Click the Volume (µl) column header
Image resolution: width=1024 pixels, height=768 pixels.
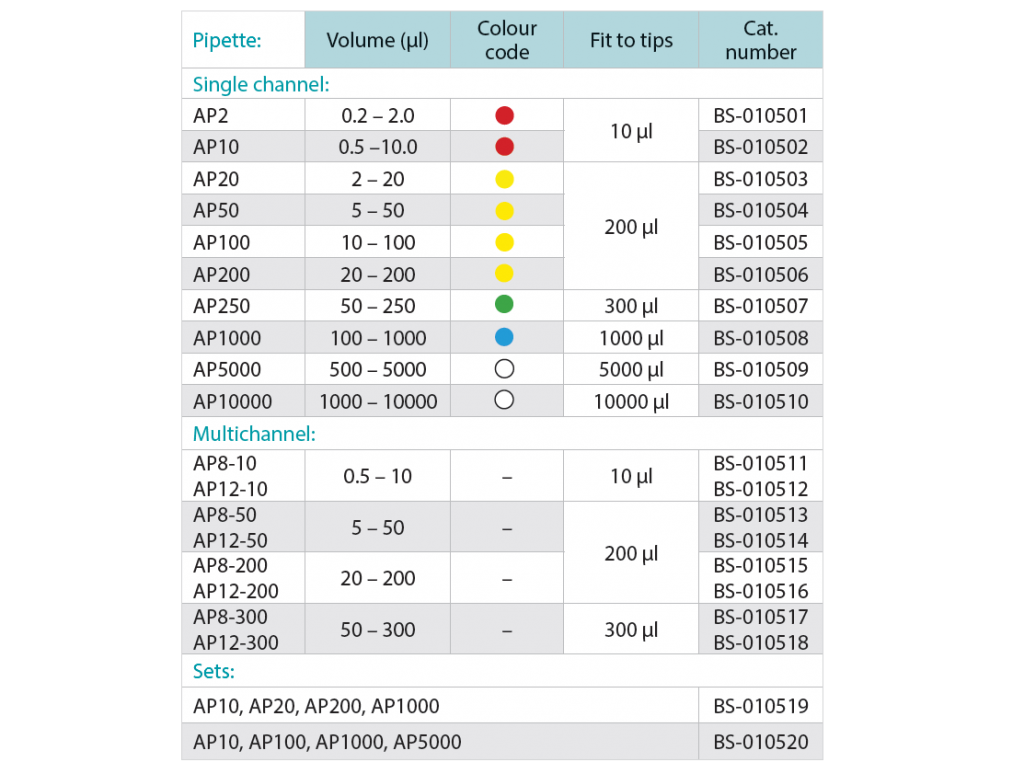(x=377, y=41)
